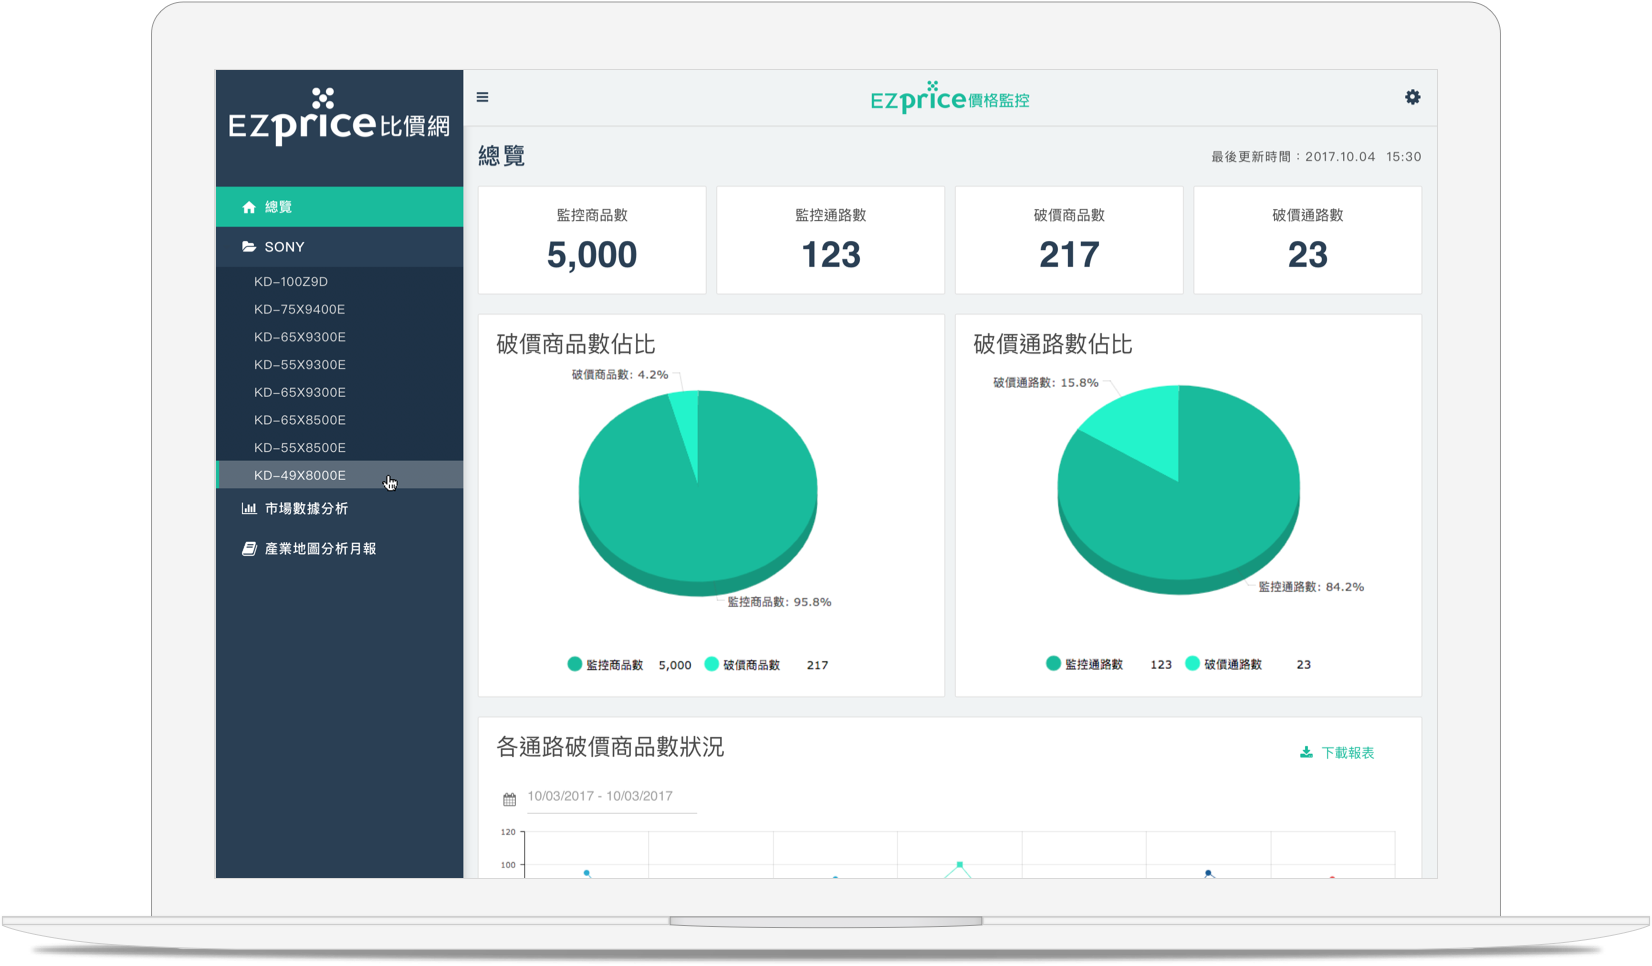Click the 監控商品數 5,000 stat card

coord(592,240)
